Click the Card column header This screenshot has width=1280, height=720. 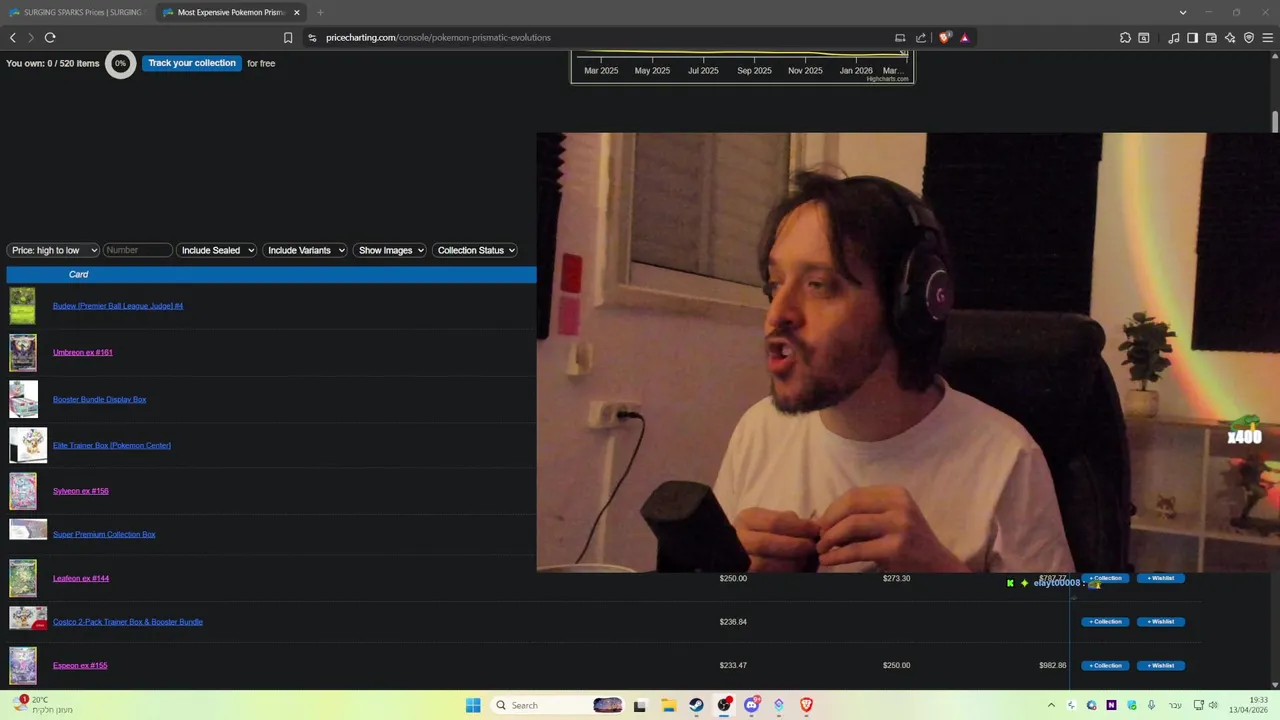78,274
